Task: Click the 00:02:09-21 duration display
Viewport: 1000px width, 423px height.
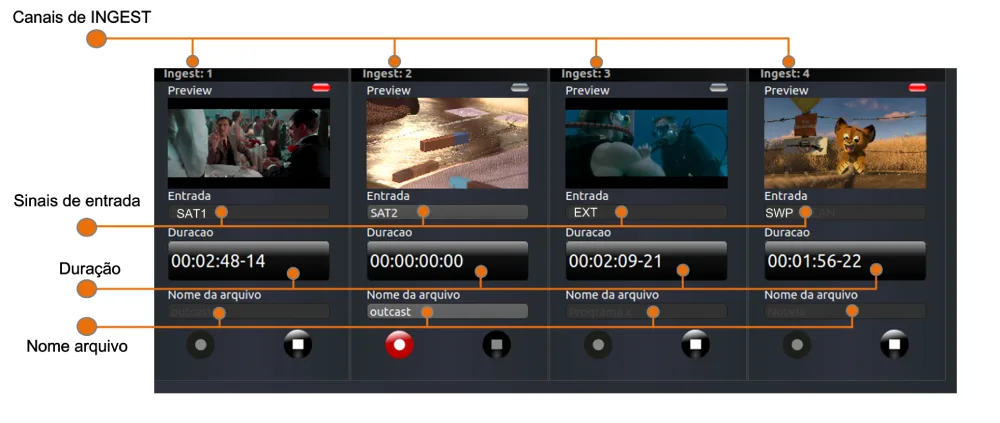Action: pos(647,261)
